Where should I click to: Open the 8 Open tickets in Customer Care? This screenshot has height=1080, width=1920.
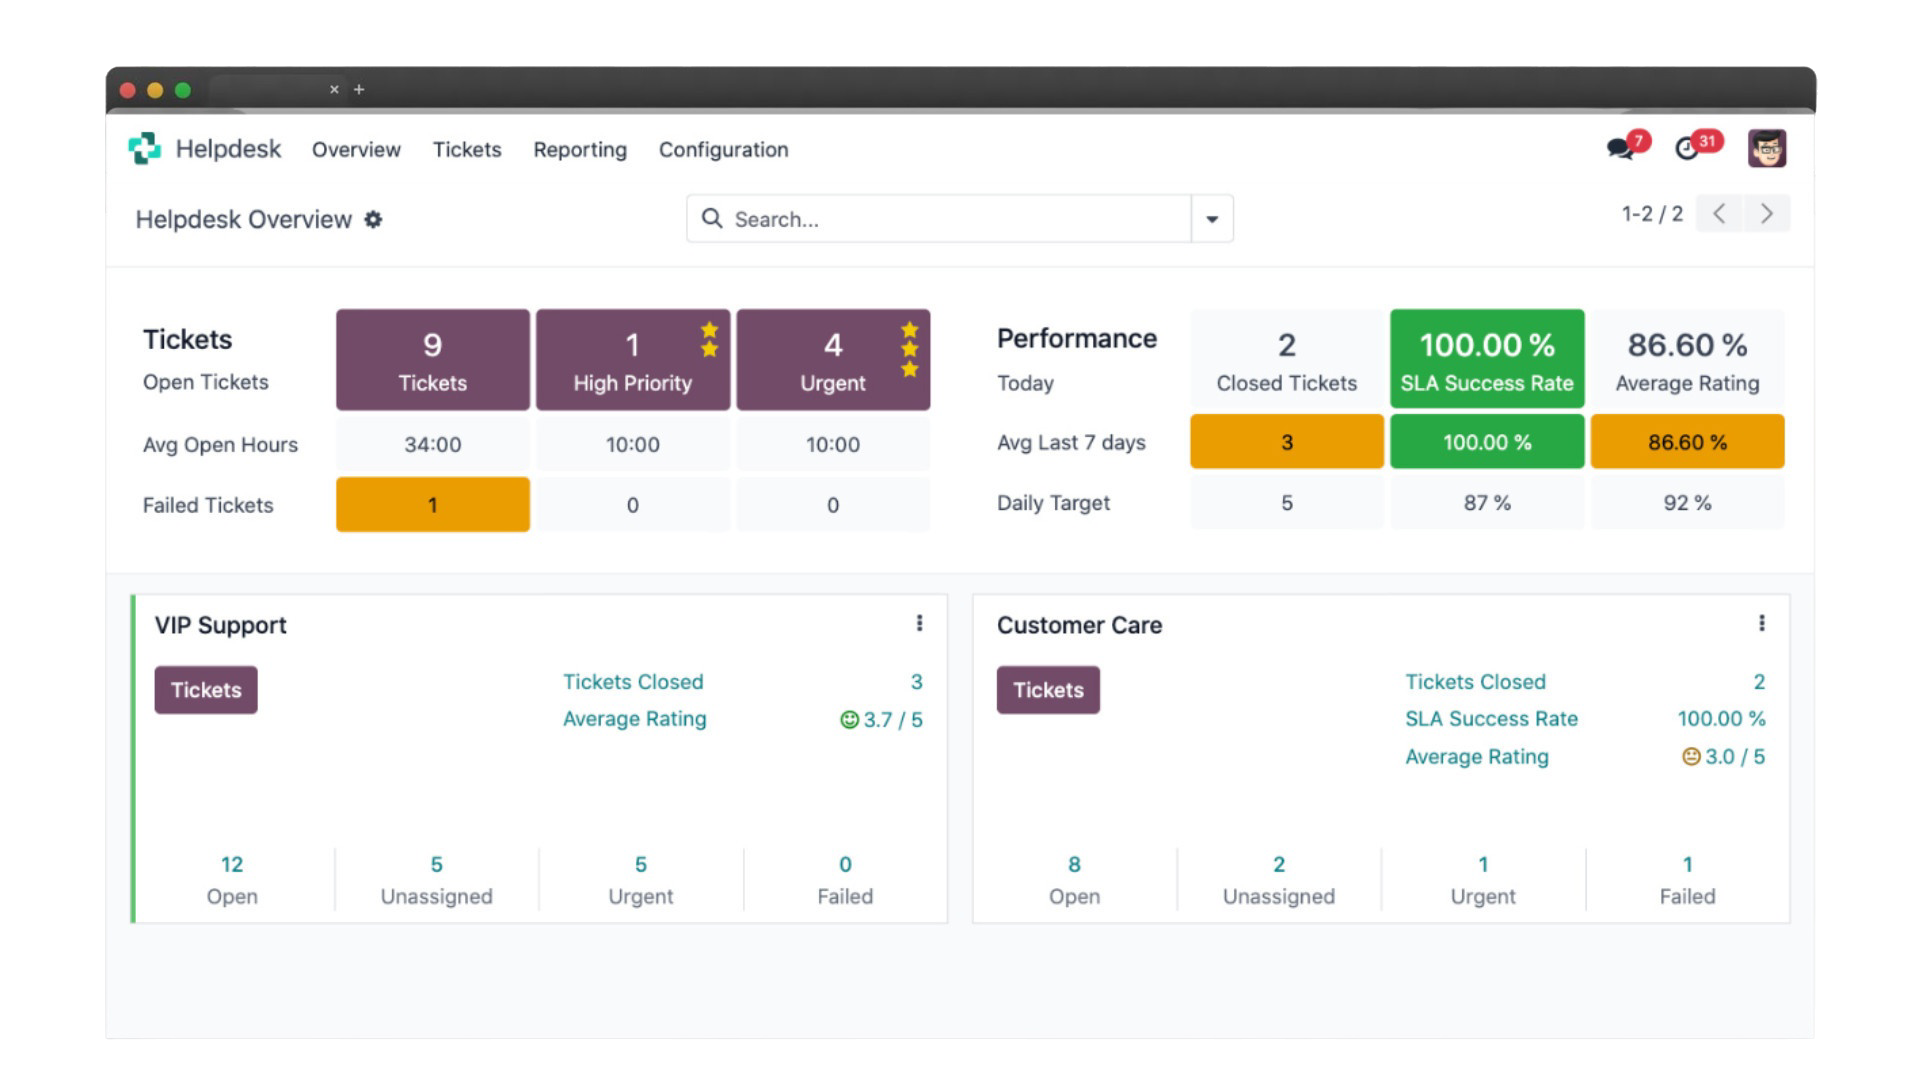click(1074, 880)
